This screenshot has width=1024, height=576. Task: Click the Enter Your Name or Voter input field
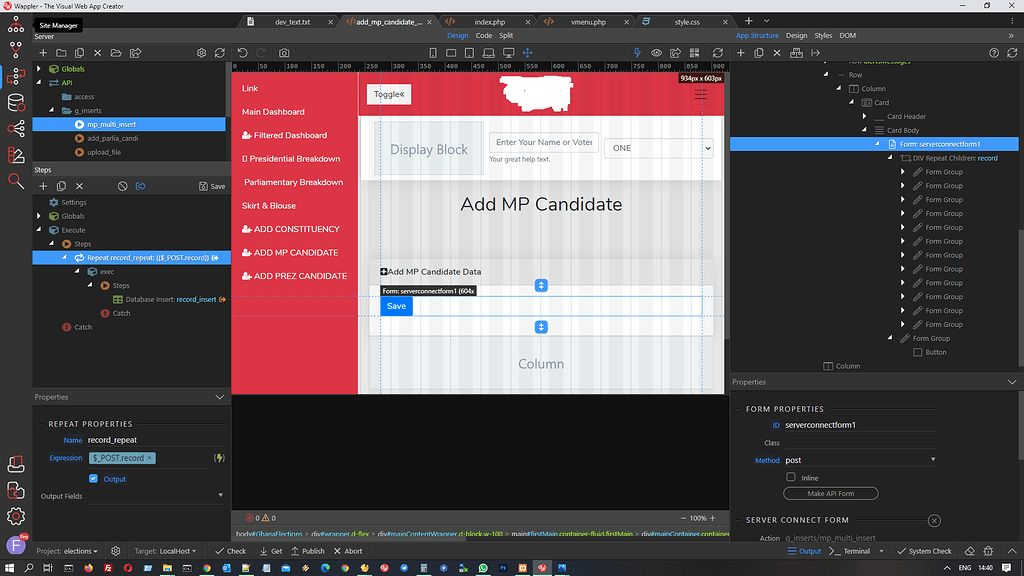(x=543, y=142)
